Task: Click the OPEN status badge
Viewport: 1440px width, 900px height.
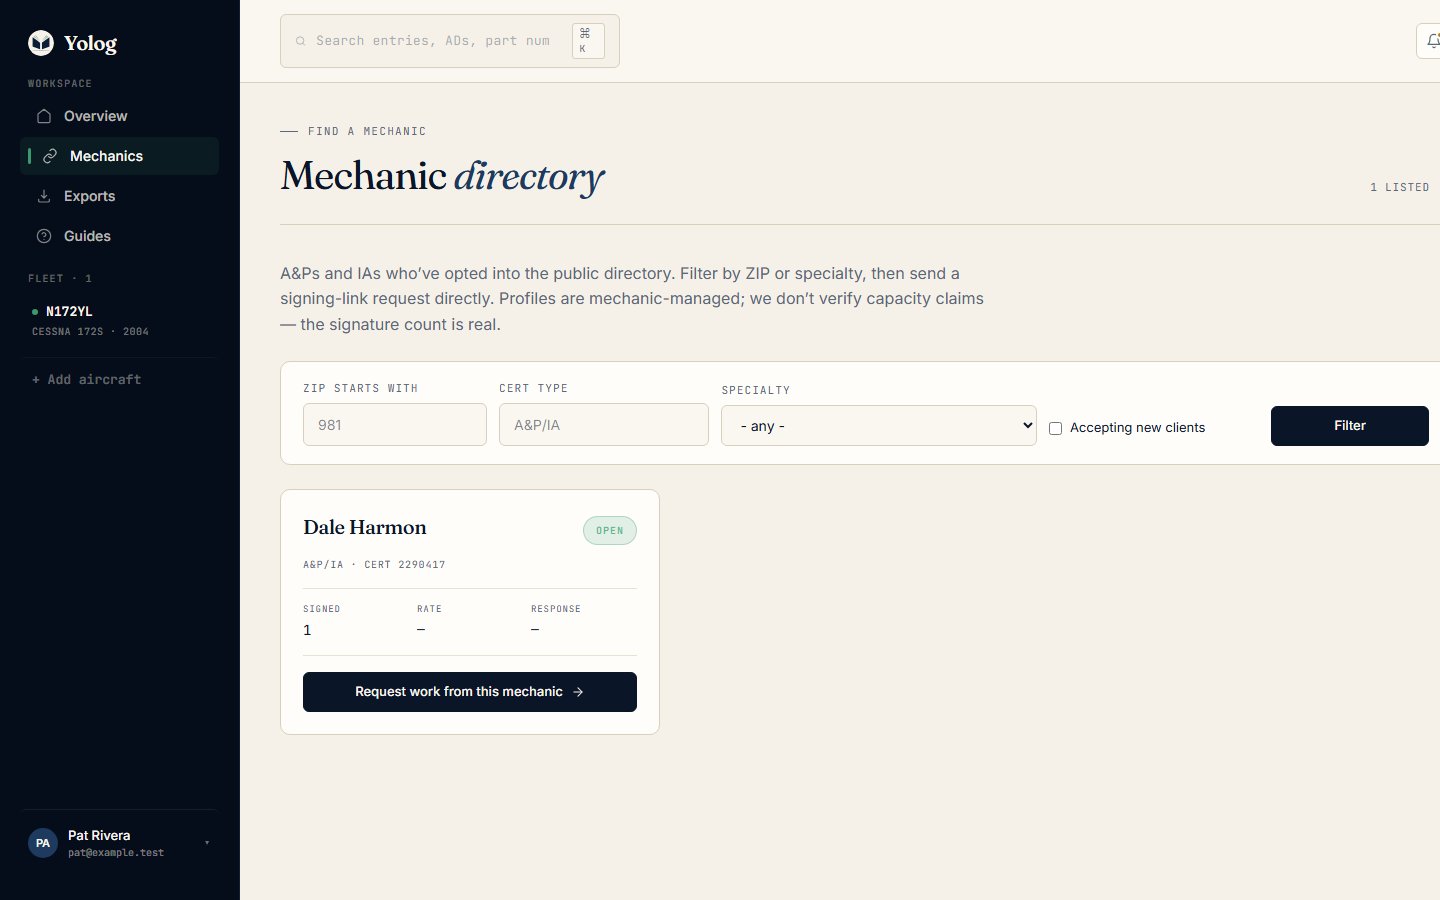Action: 610,531
